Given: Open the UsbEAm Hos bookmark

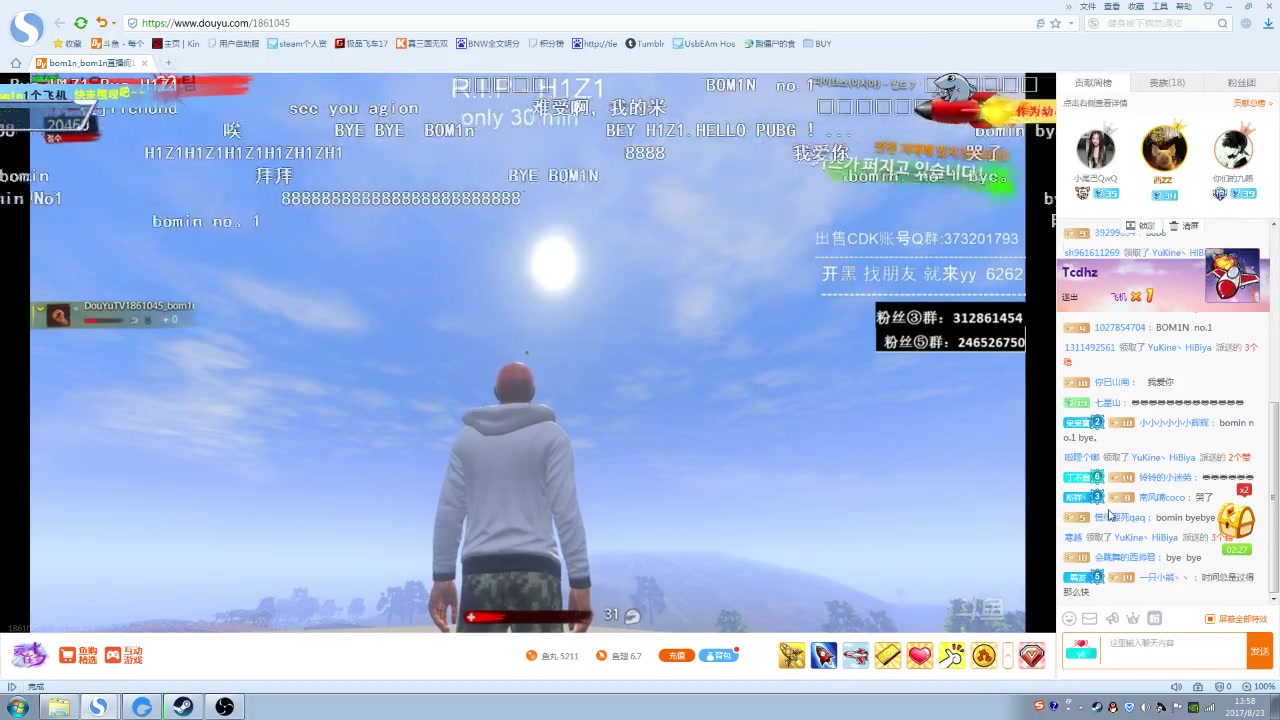Looking at the screenshot, I should click(x=704, y=44).
